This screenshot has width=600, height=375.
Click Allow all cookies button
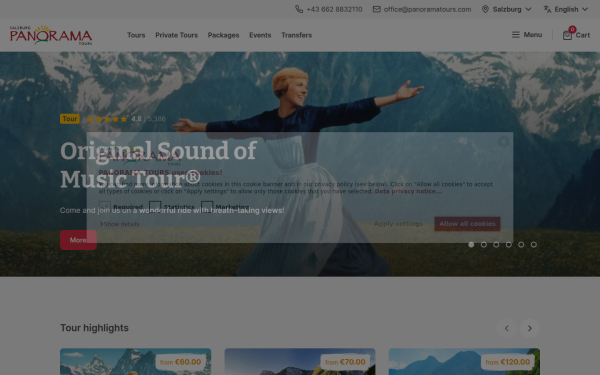tap(467, 224)
